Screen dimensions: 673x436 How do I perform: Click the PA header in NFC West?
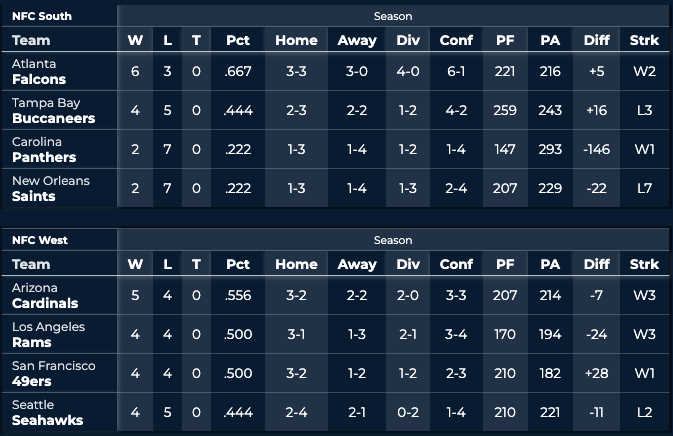550,264
